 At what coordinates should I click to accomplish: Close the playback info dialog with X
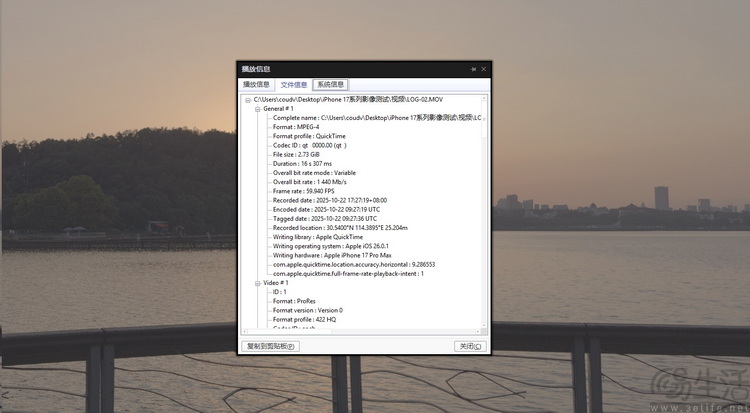click(x=484, y=69)
